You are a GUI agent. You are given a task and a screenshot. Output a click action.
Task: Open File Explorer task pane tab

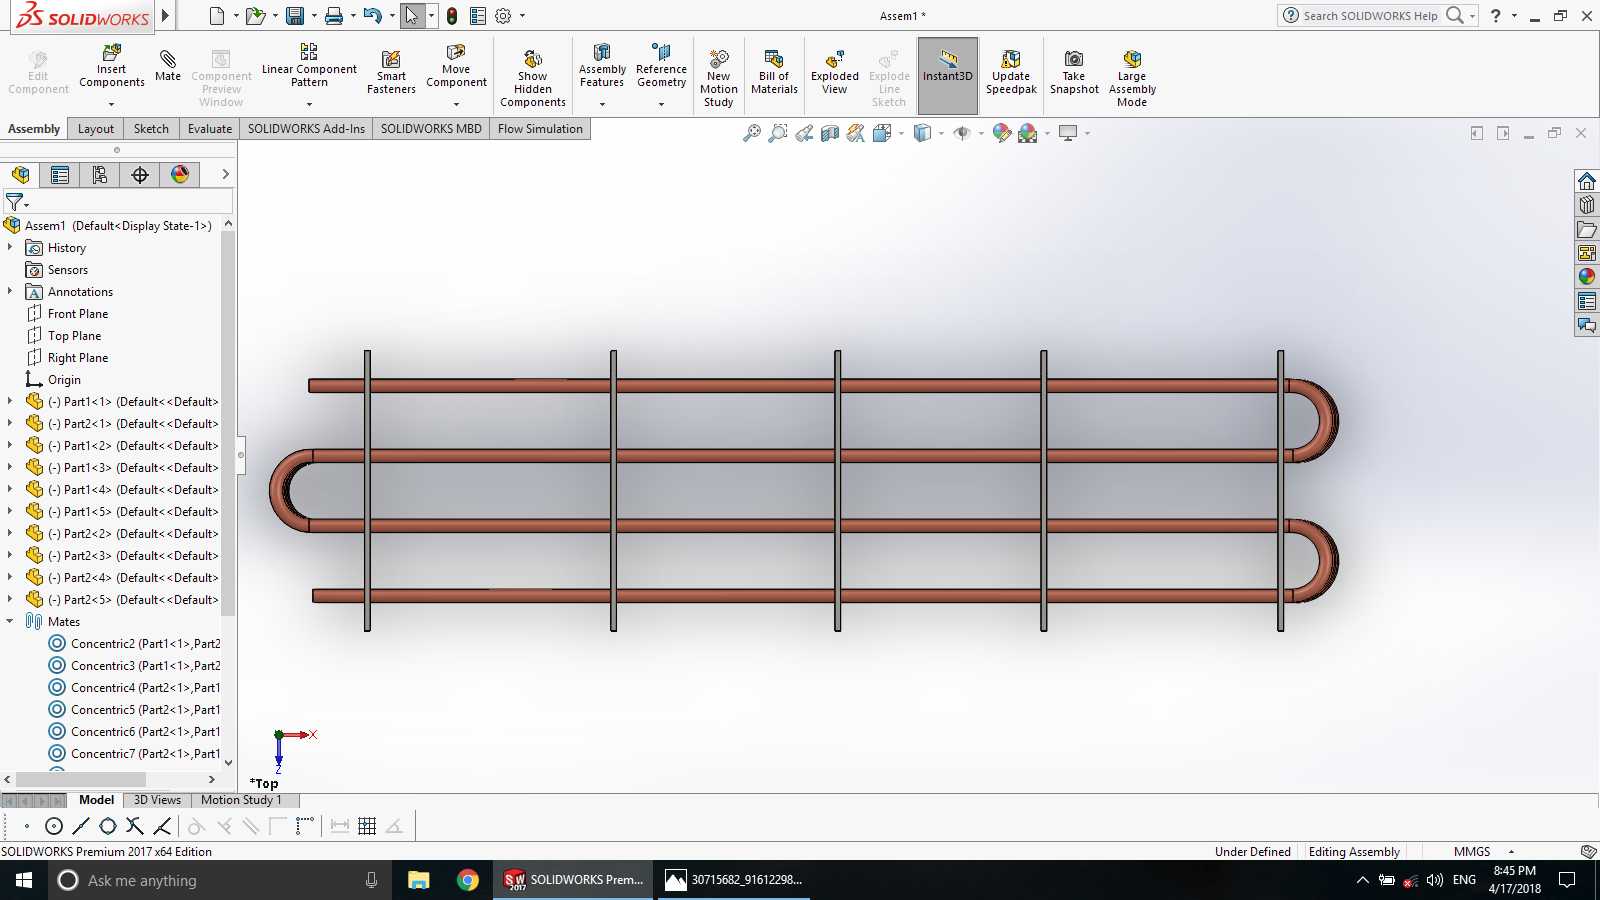[1587, 229]
